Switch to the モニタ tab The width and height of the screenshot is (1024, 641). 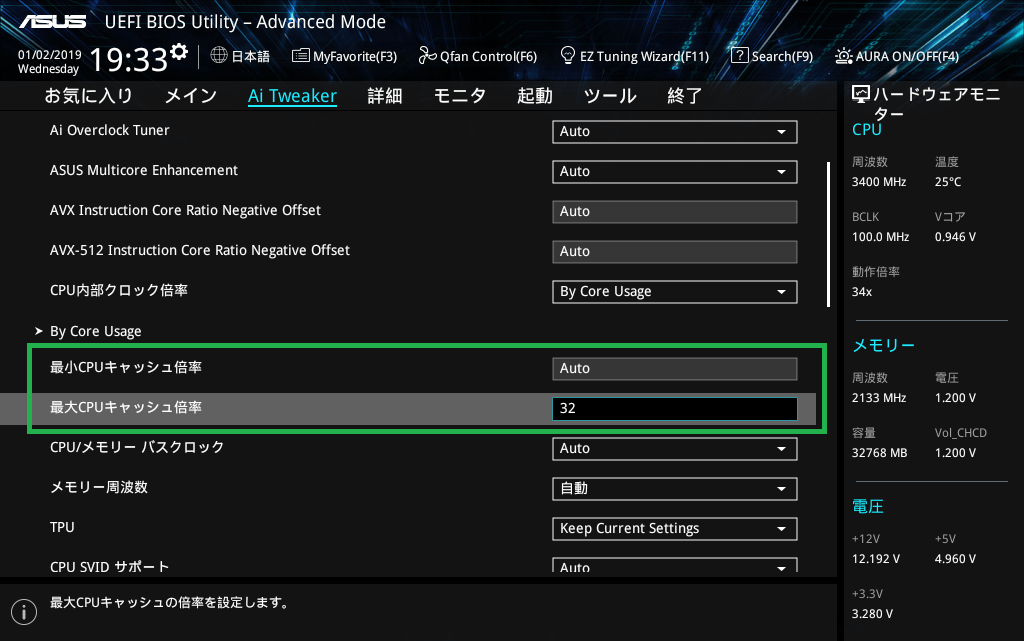(x=460, y=96)
